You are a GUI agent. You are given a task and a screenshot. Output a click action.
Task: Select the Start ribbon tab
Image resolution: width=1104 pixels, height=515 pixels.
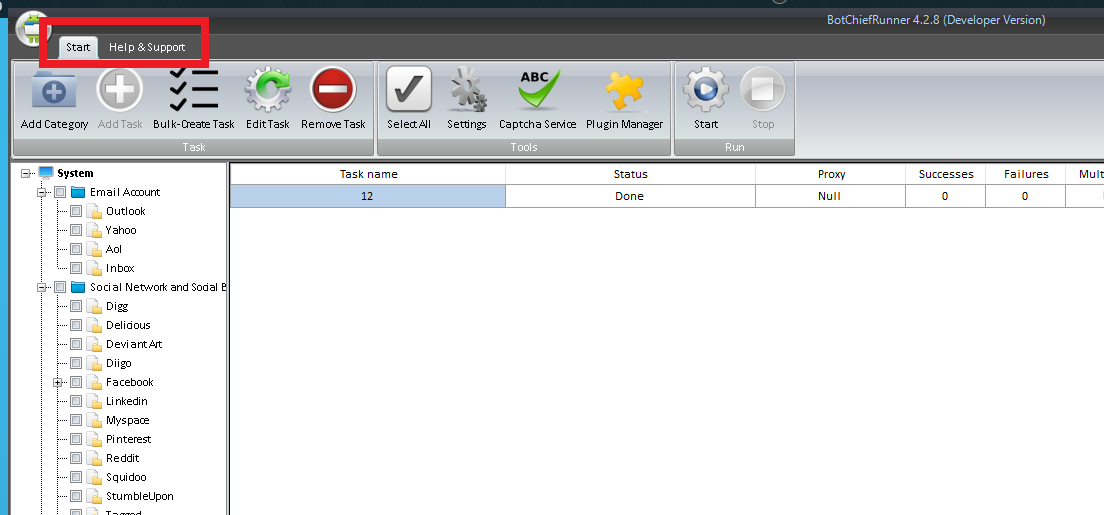click(78, 47)
